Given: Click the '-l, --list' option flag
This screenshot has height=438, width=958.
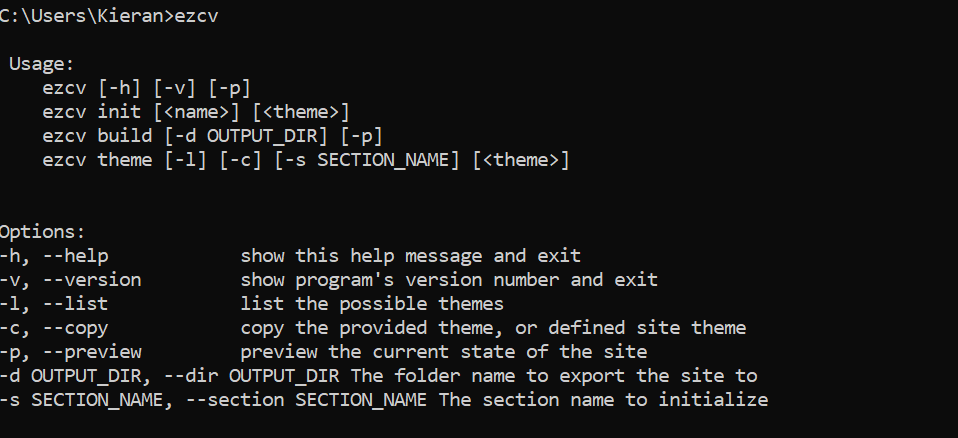Looking at the screenshot, I should pyautogui.click(x=54, y=304).
